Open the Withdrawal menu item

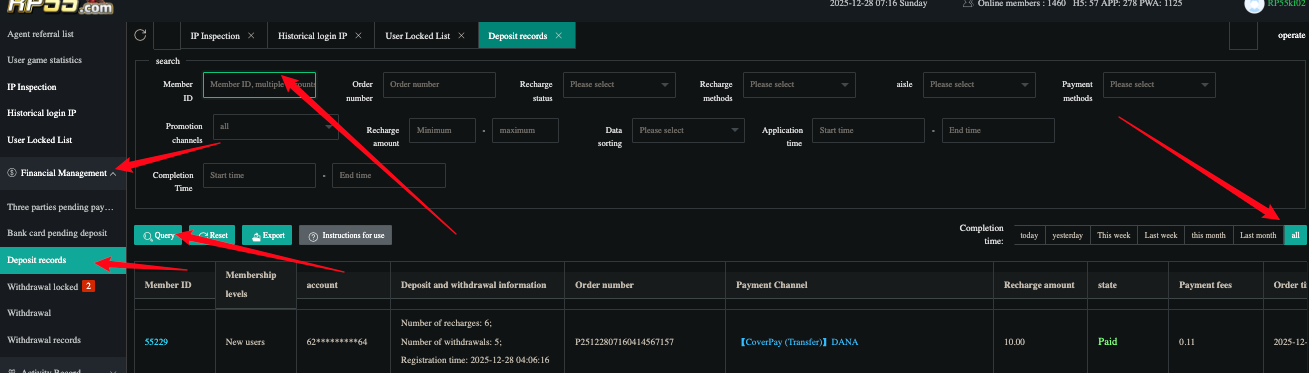pyautogui.click(x=64, y=313)
